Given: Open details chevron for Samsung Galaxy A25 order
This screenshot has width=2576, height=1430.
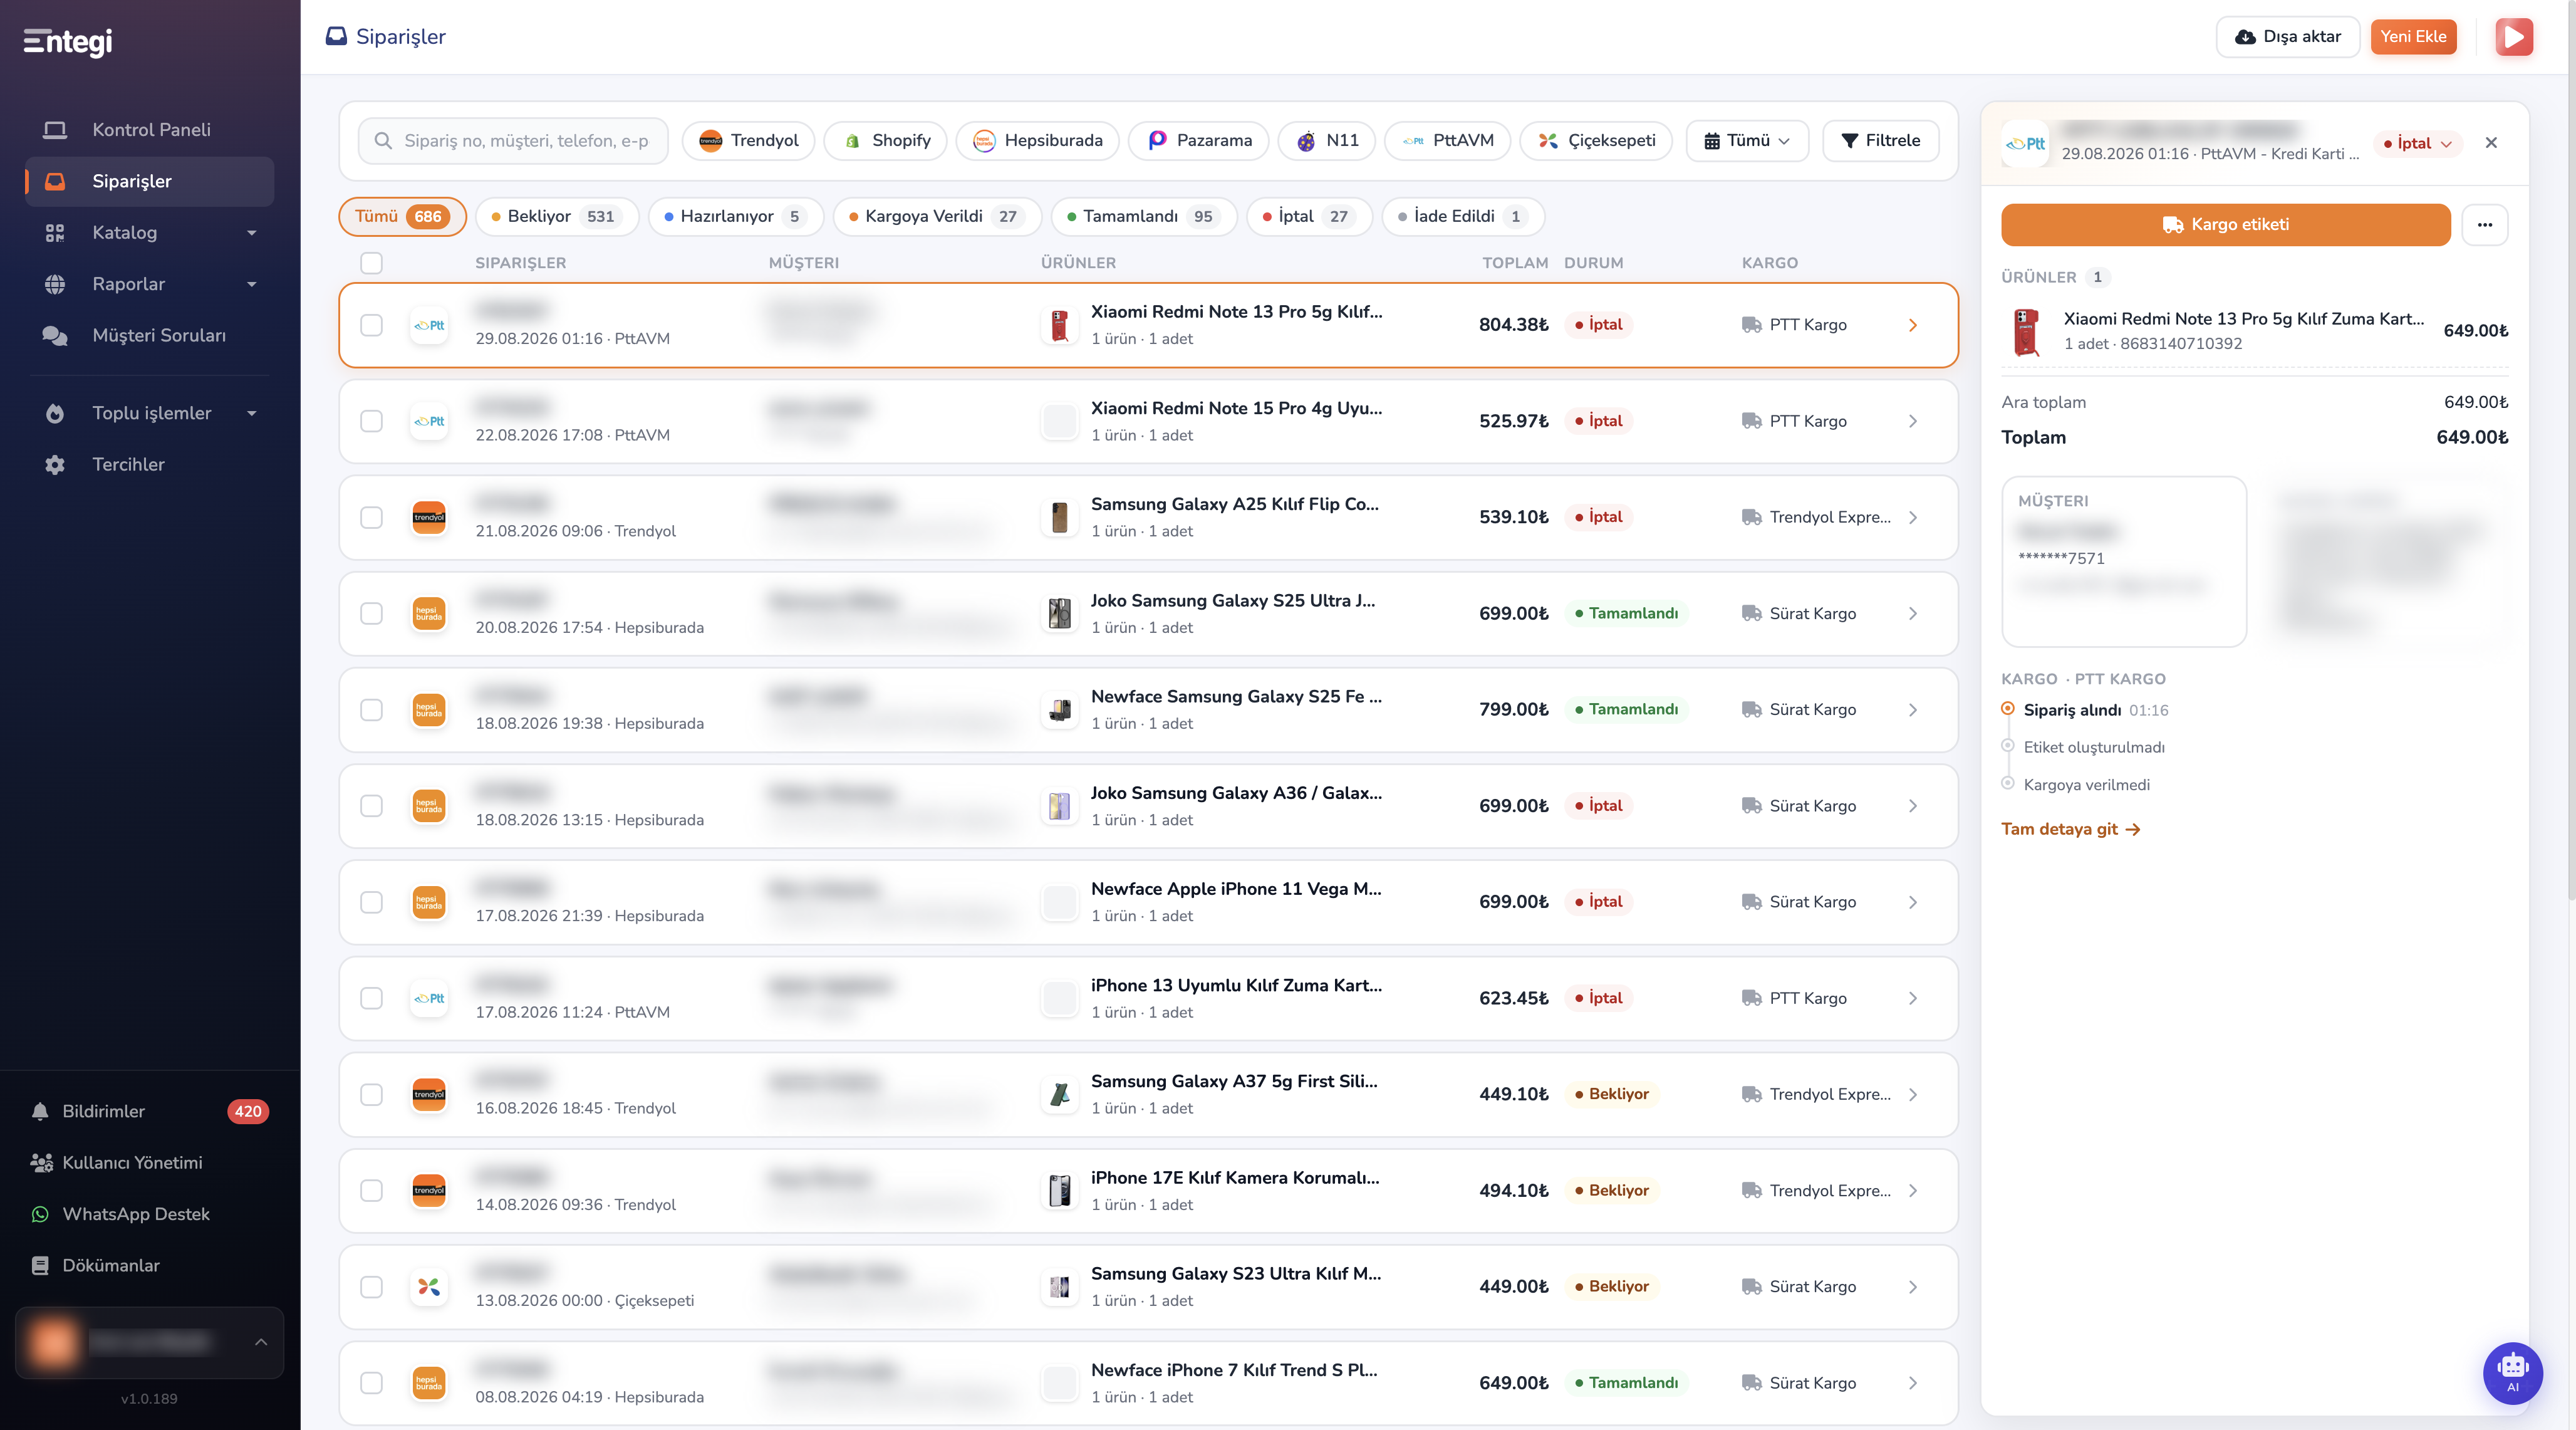Looking at the screenshot, I should point(1913,517).
